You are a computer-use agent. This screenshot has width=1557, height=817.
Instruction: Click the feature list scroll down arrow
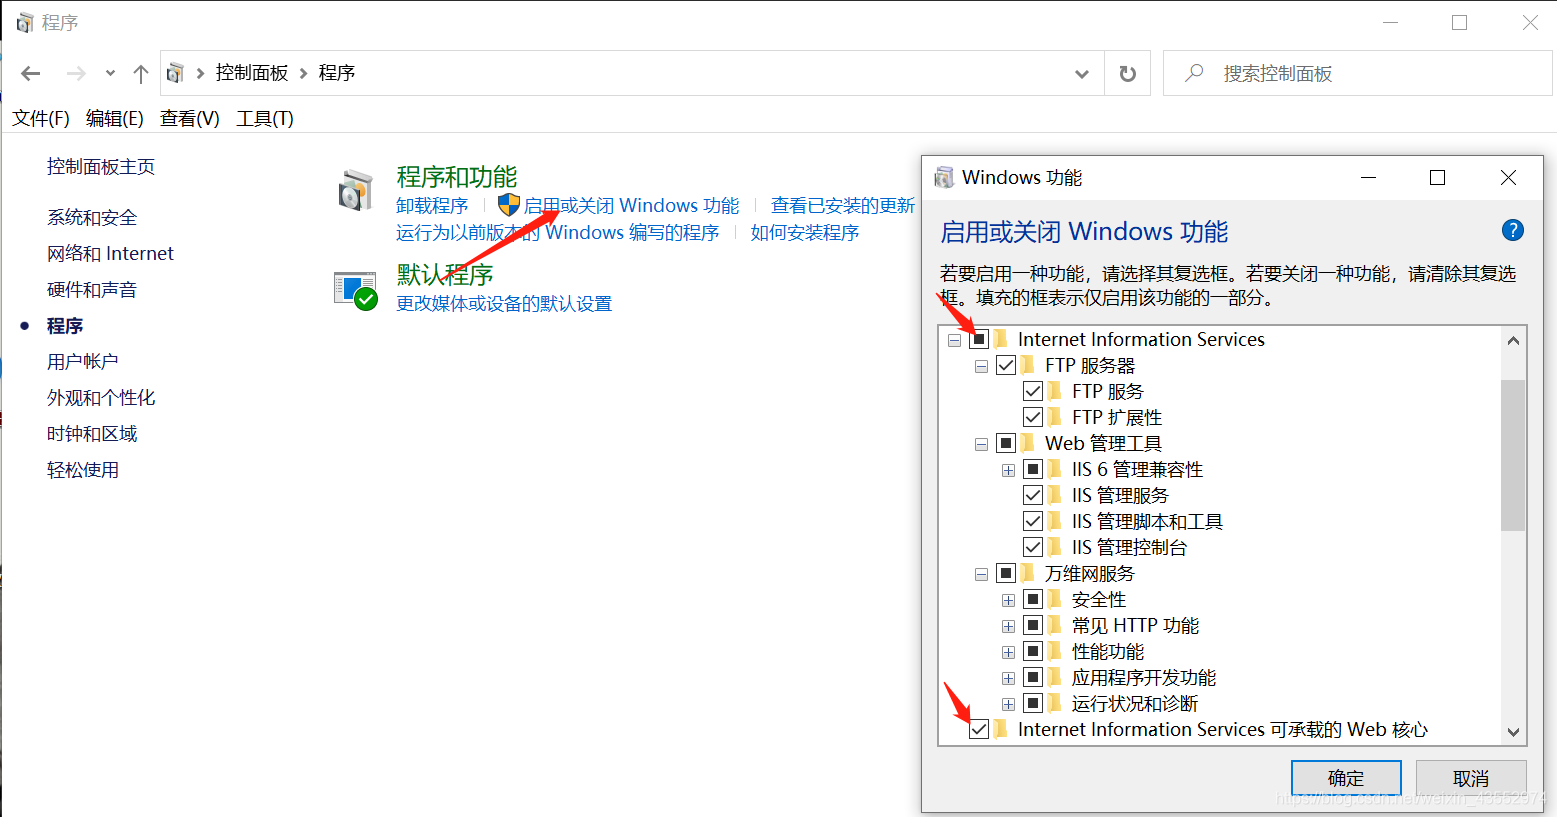click(x=1513, y=733)
